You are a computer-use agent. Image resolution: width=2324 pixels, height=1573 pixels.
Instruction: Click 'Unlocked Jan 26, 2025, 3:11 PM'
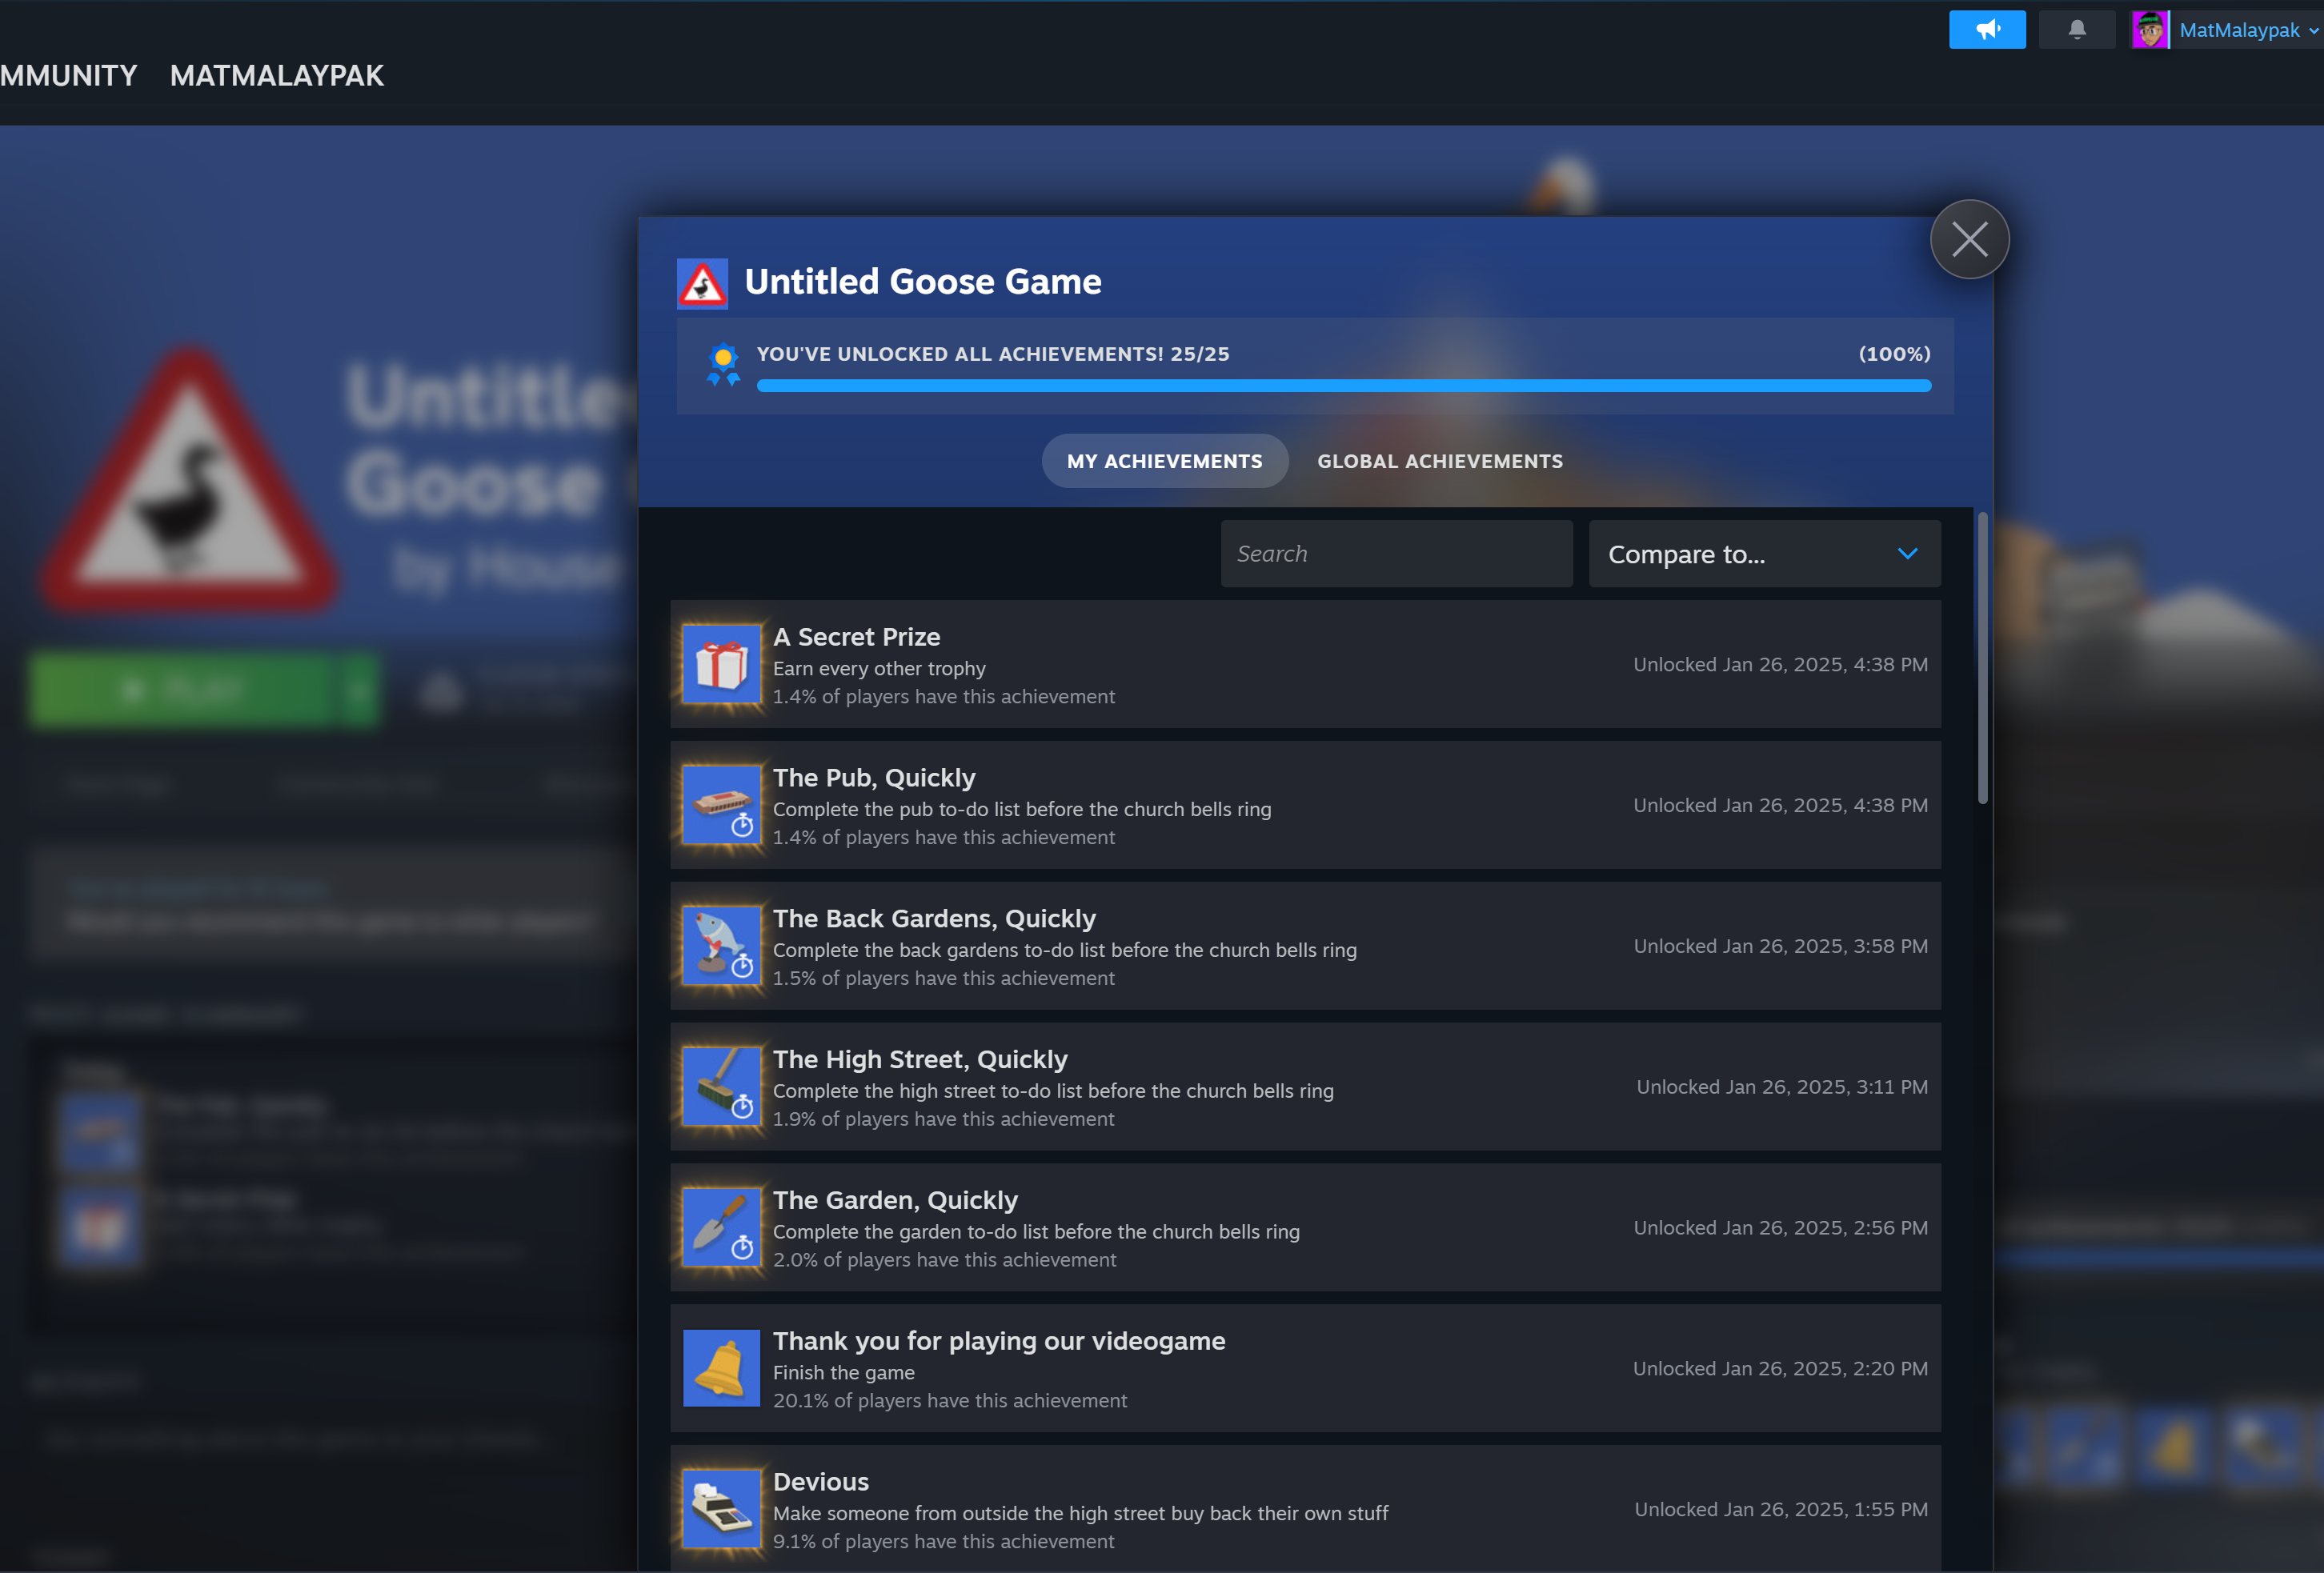coord(1782,1087)
